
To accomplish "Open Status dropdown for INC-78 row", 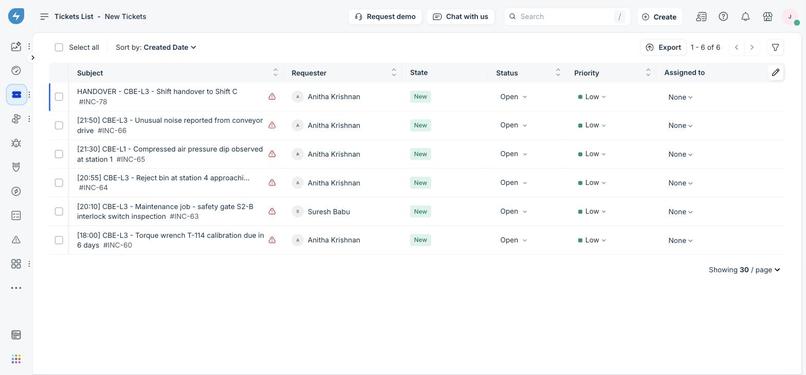I will (x=514, y=97).
